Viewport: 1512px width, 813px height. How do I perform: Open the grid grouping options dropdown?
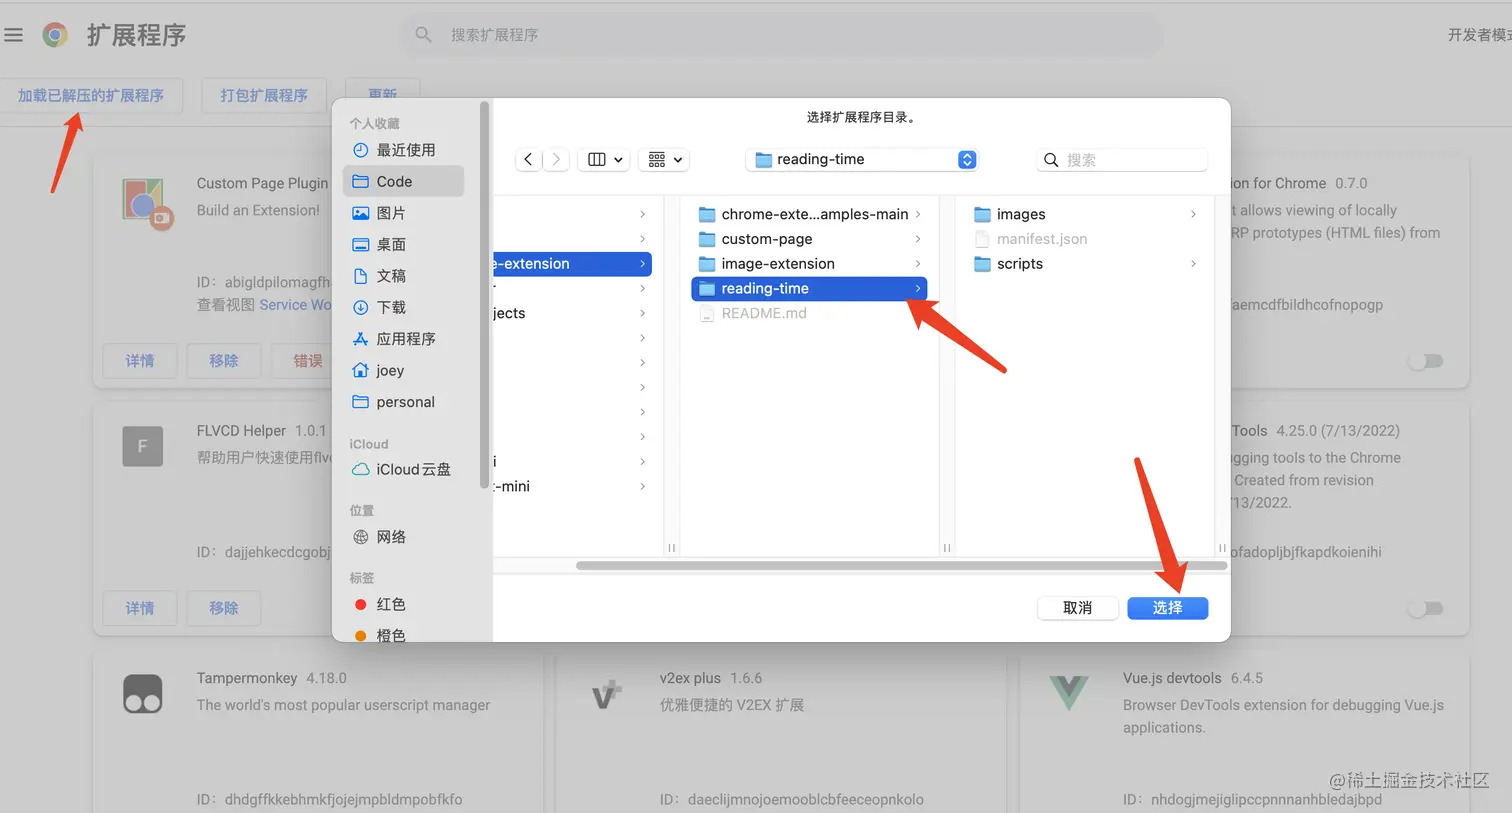tap(665, 159)
